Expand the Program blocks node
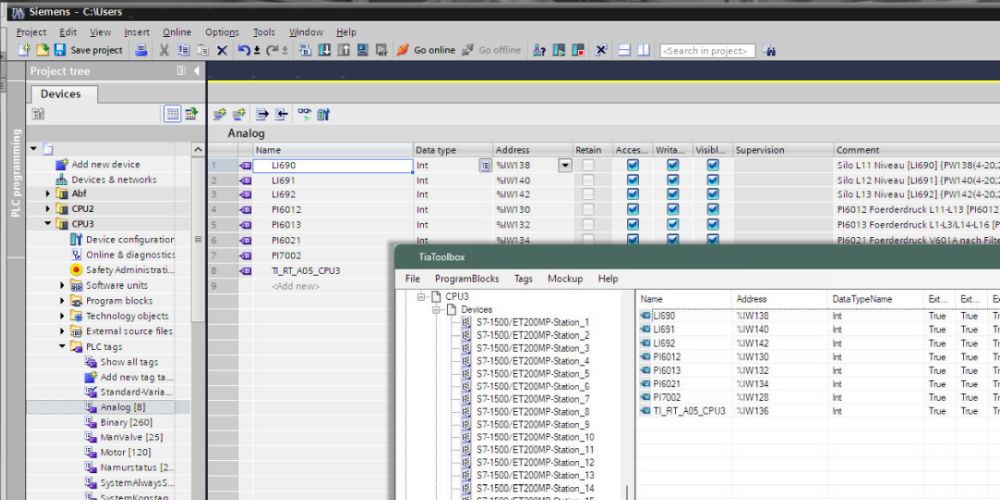The height and width of the screenshot is (500, 1000). click(62, 300)
